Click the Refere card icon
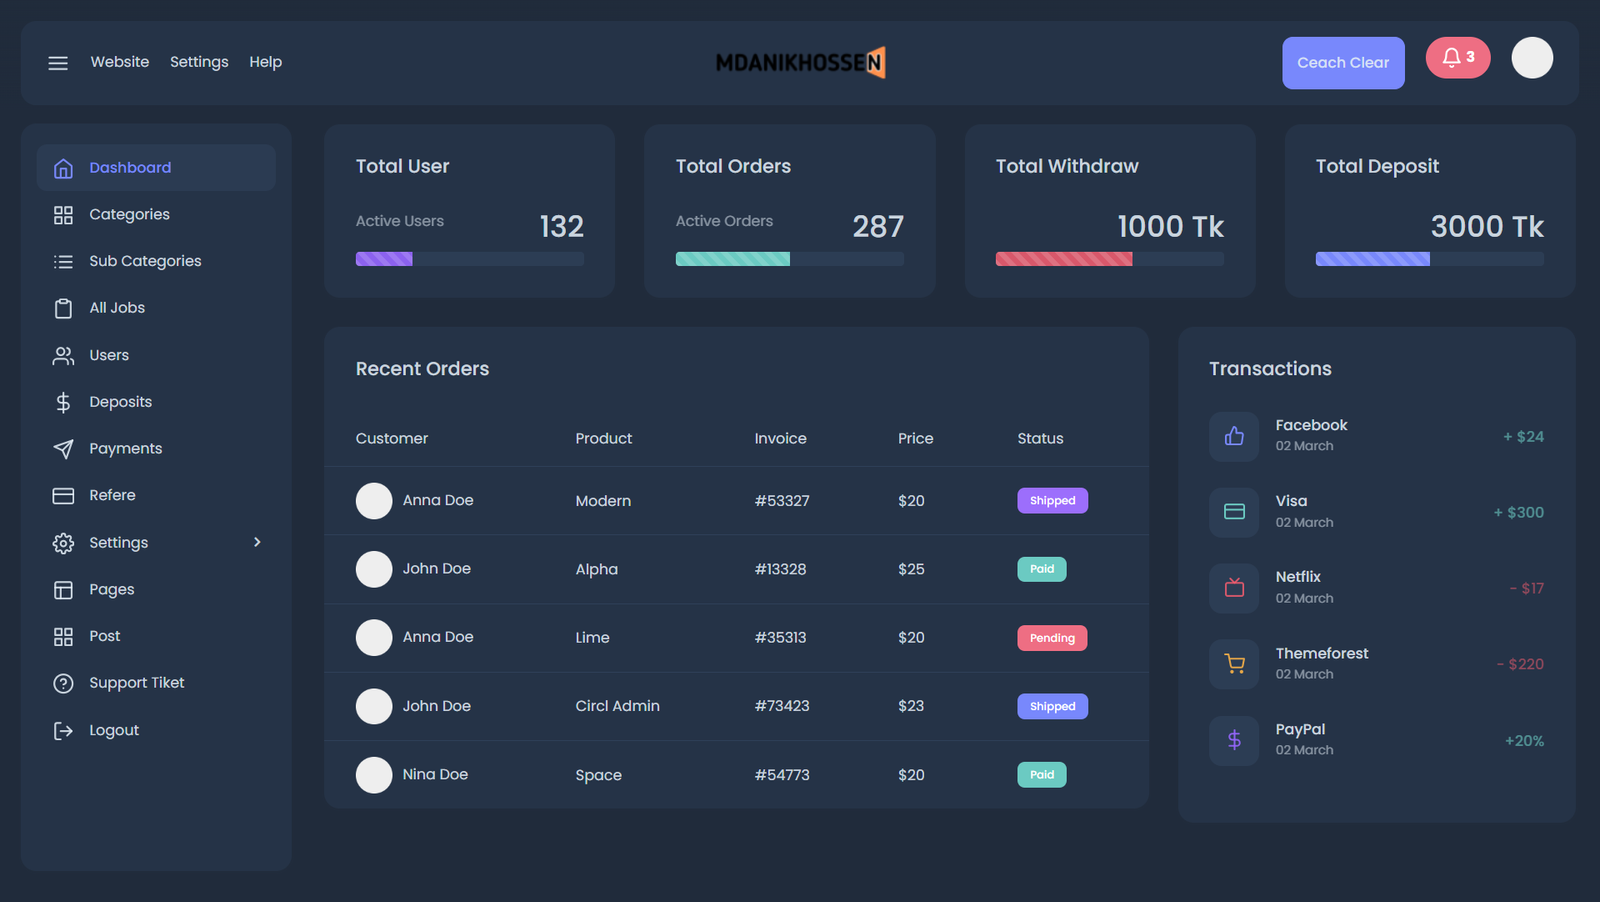The height and width of the screenshot is (902, 1600). pos(63,496)
